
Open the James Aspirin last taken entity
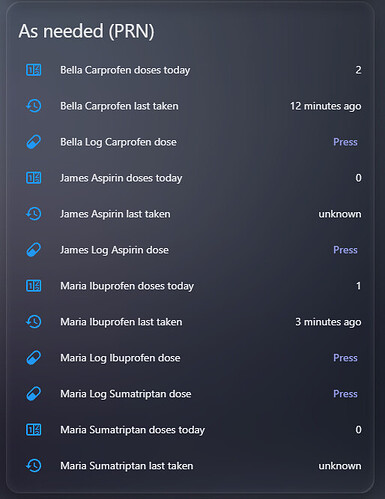pyautogui.click(x=115, y=214)
